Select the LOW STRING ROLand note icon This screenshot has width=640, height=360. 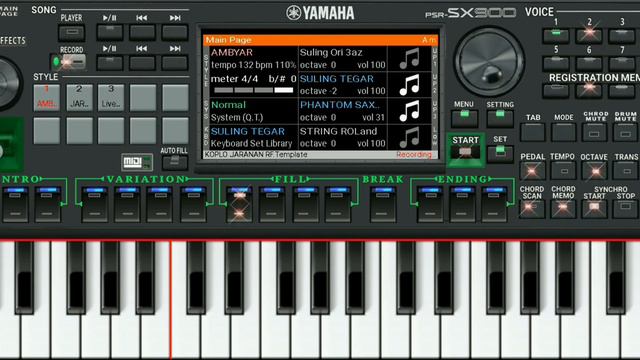409,137
